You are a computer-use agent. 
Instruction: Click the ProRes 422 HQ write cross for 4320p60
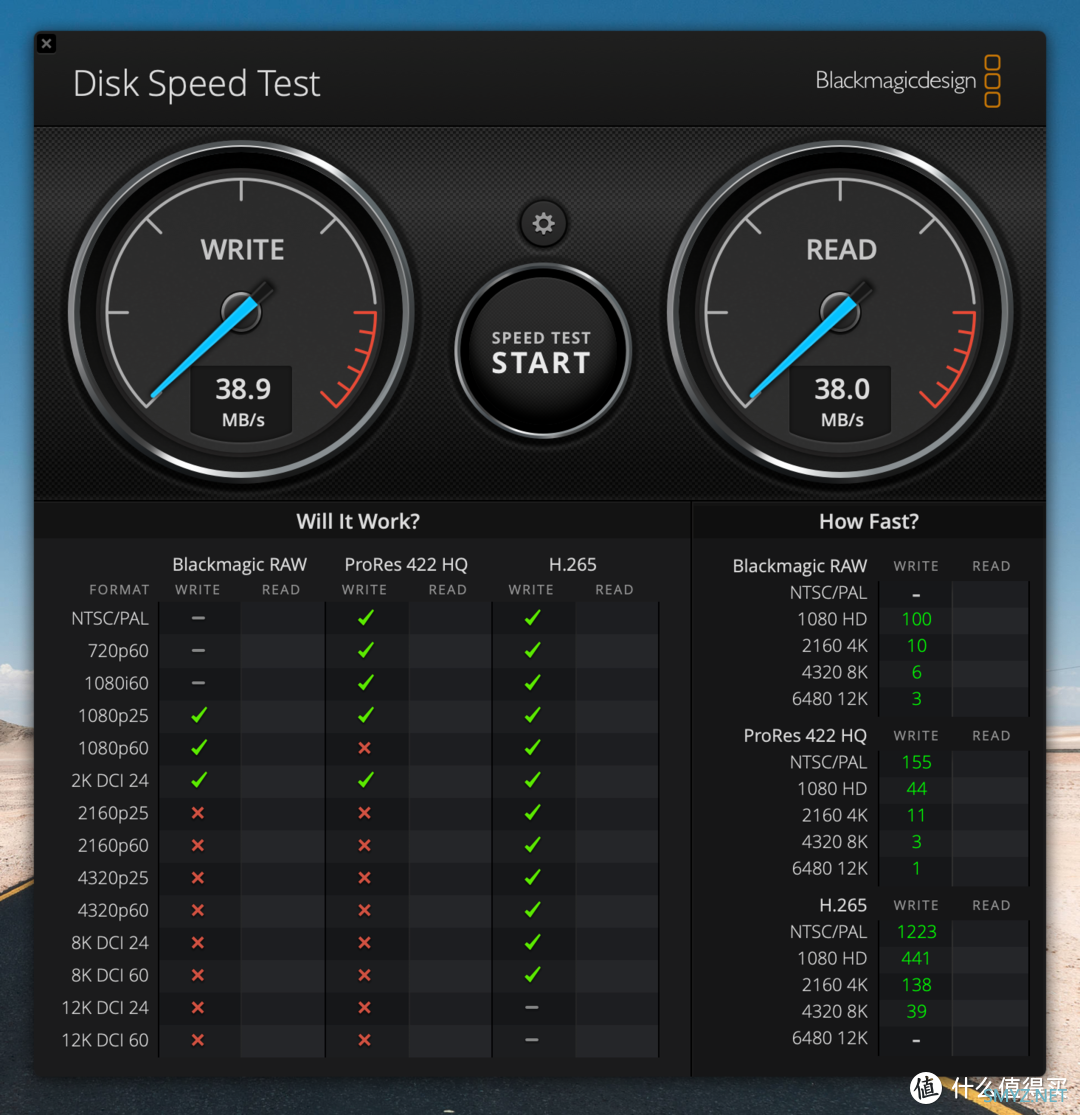click(365, 910)
